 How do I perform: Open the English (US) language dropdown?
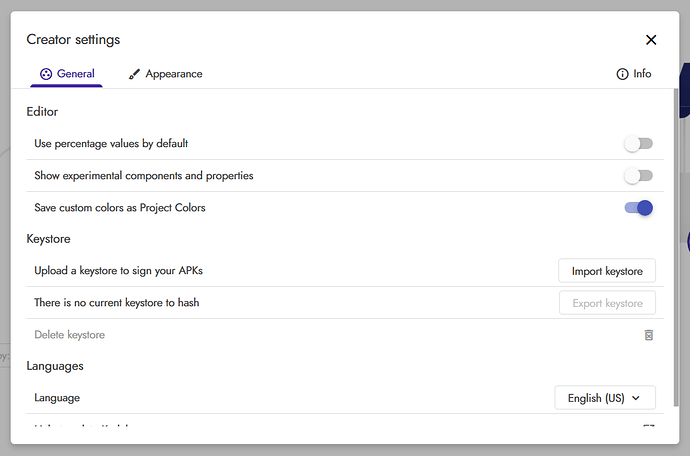pos(605,398)
